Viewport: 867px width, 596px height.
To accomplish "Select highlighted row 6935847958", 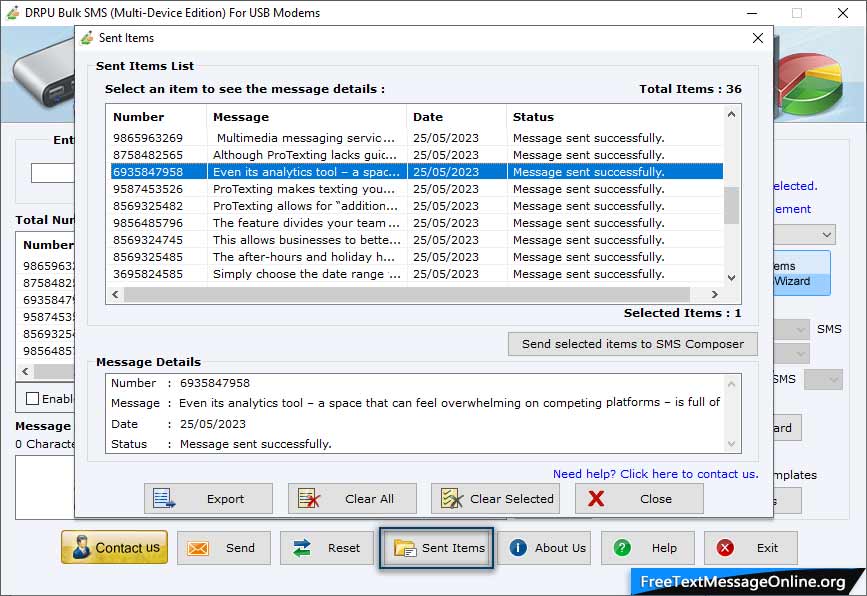I will pyautogui.click(x=416, y=172).
